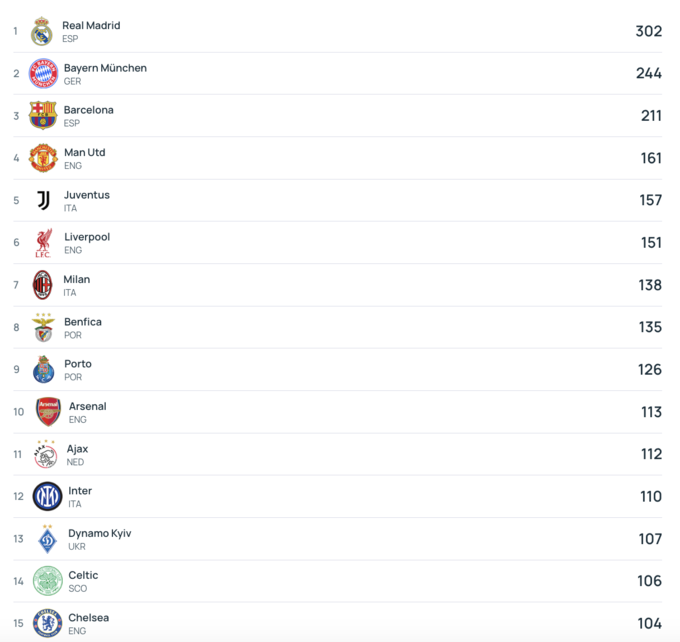Screen dimensions: 680x642
Task: Click the Man Utd club crest
Action: pos(43,158)
